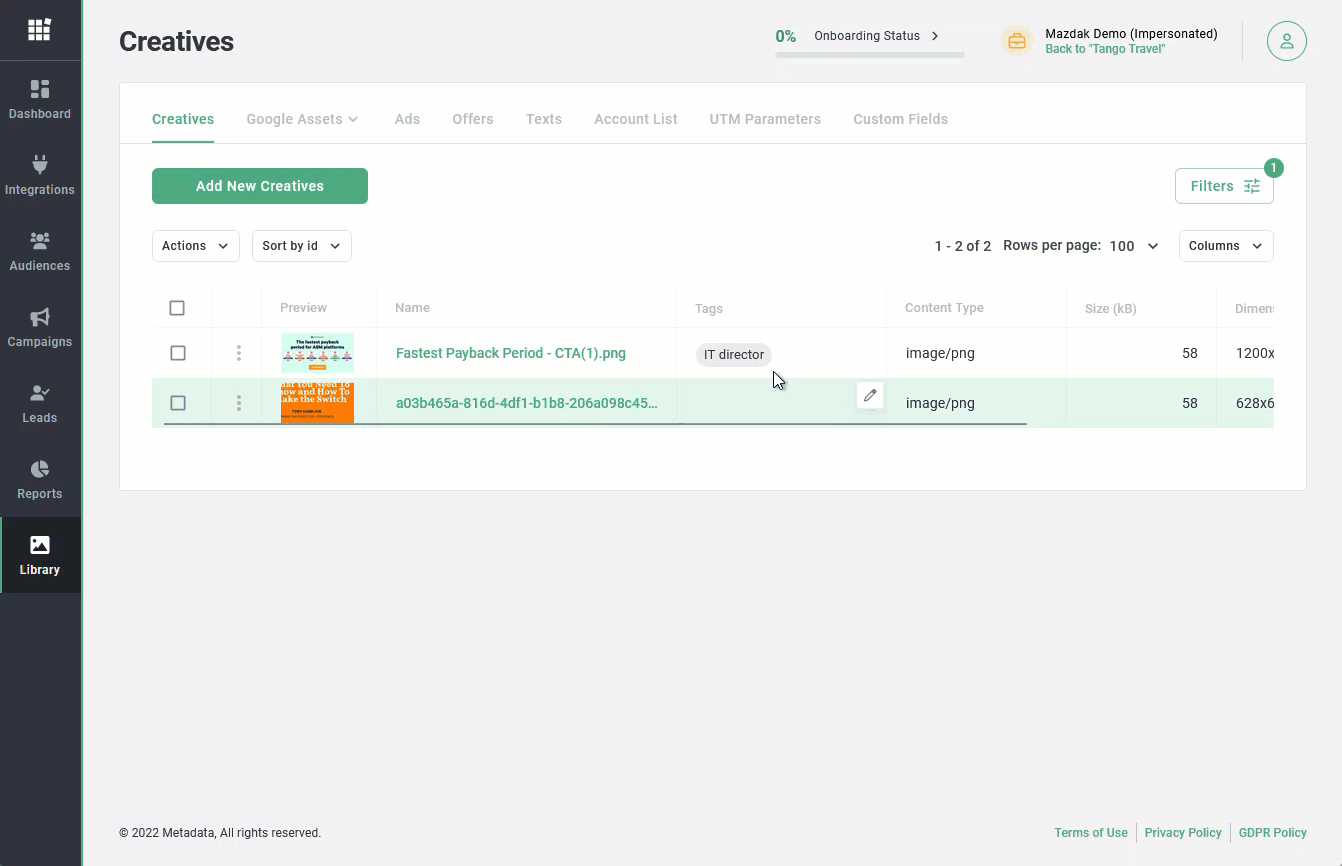
Task: Toggle the select-all header checkbox
Action: [177, 308]
